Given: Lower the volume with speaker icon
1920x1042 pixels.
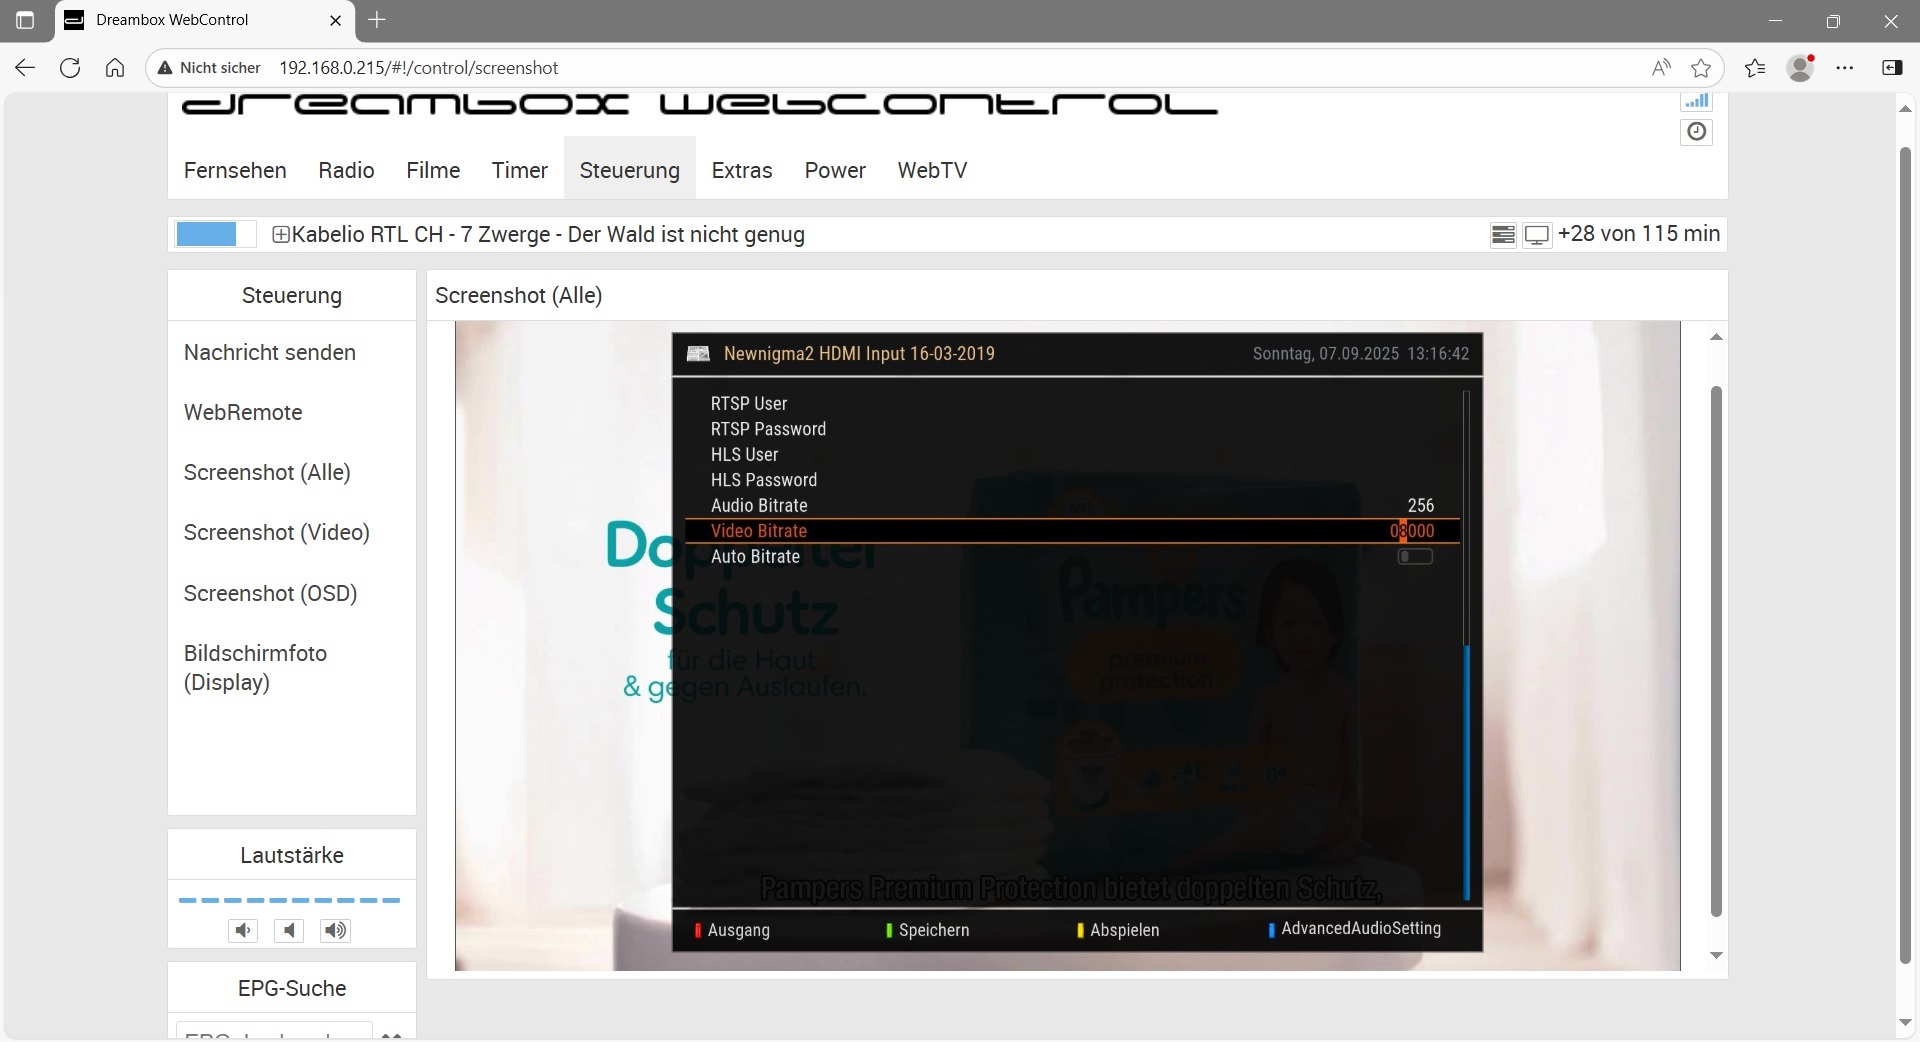Looking at the screenshot, I should pyautogui.click(x=243, y=931).
